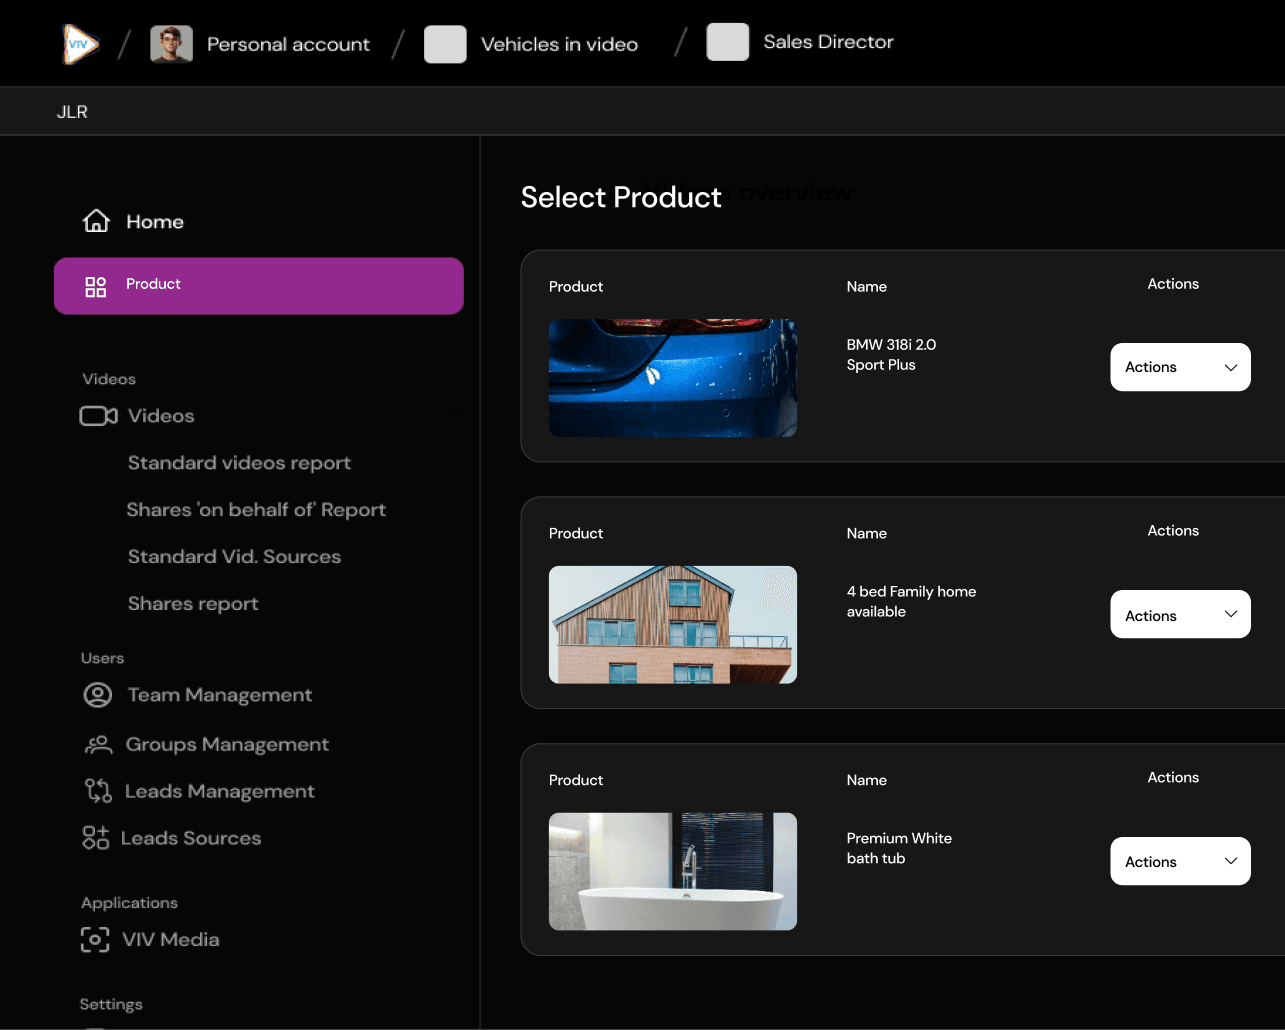Click the Premium White bath tub image
The width and height of the screenshot is (1285, 1030).
click(x=672, y=871)
